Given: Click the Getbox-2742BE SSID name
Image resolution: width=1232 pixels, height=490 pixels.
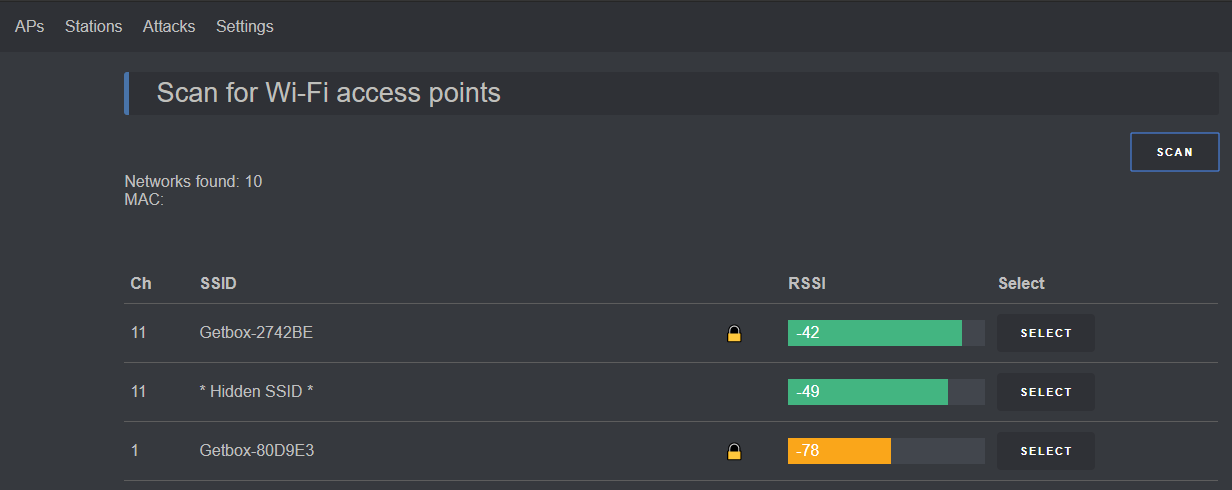Looking at the screenshot, I should coord(256,333).
